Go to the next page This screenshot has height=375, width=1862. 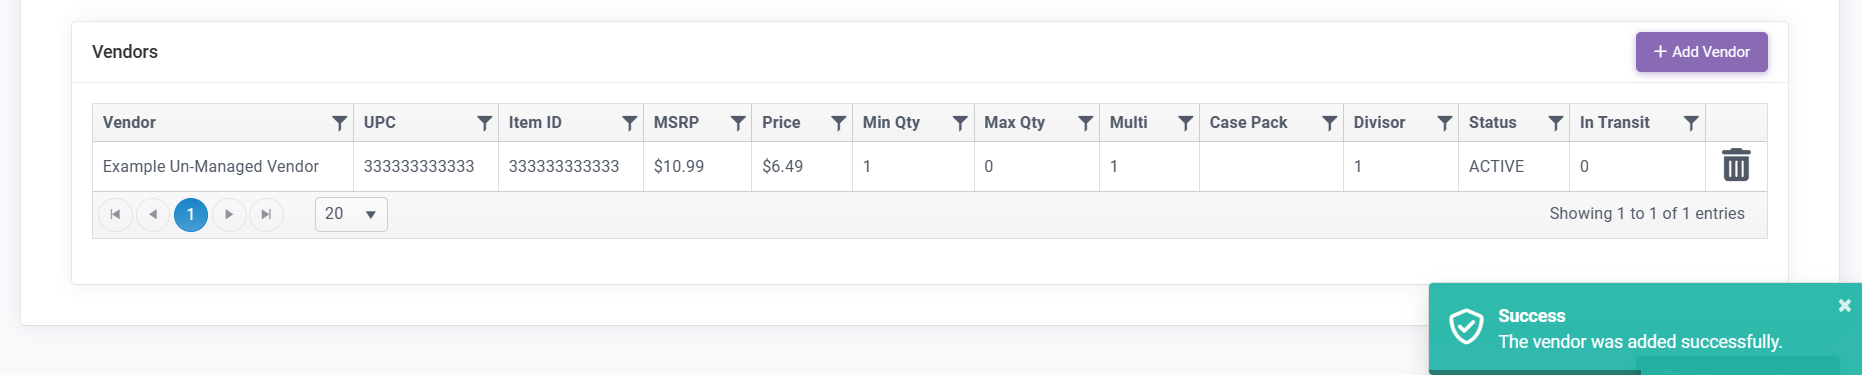[x=229, y=214]
